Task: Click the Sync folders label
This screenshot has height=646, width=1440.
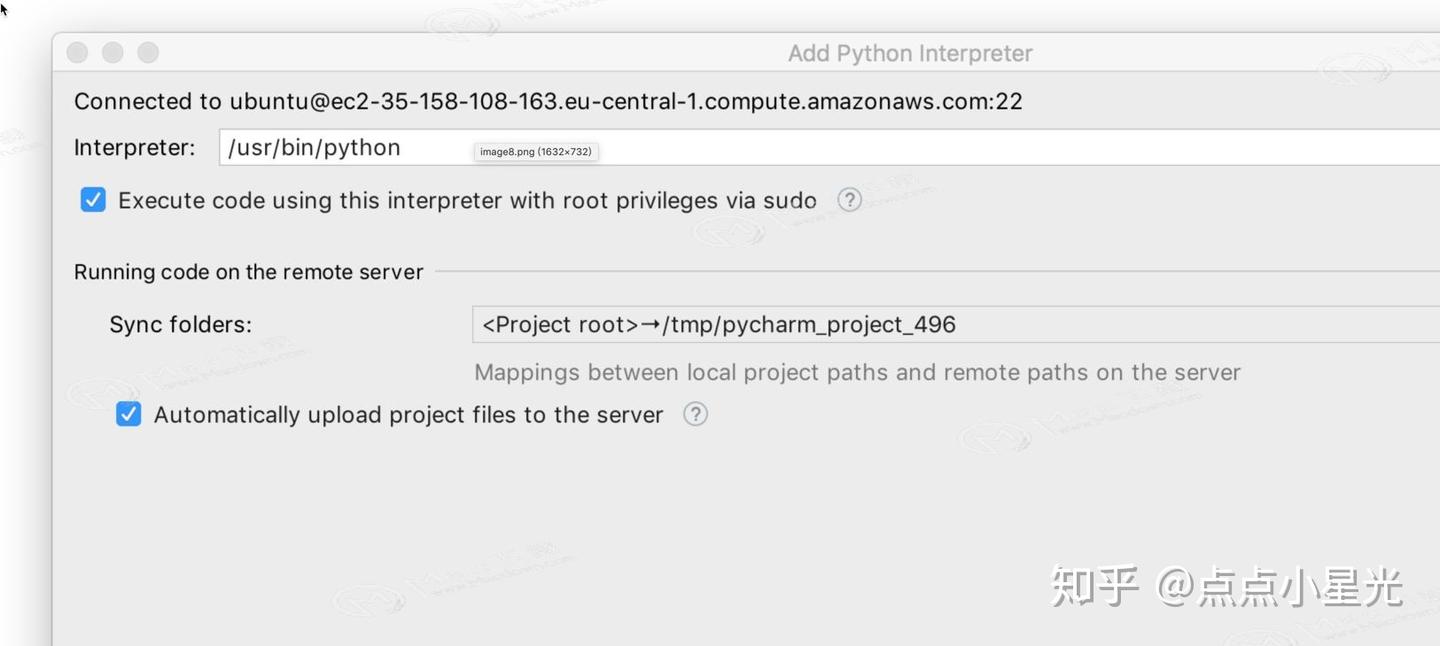Action: [180, 324]
